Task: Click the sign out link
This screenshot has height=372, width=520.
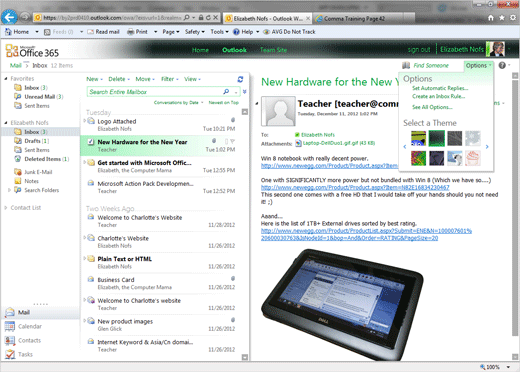Action: [x=419, y=50]
